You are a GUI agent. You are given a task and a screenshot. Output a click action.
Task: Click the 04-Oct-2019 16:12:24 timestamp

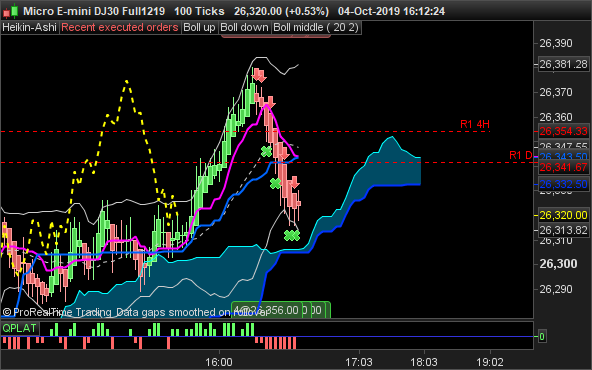click(x=391, y=11)
